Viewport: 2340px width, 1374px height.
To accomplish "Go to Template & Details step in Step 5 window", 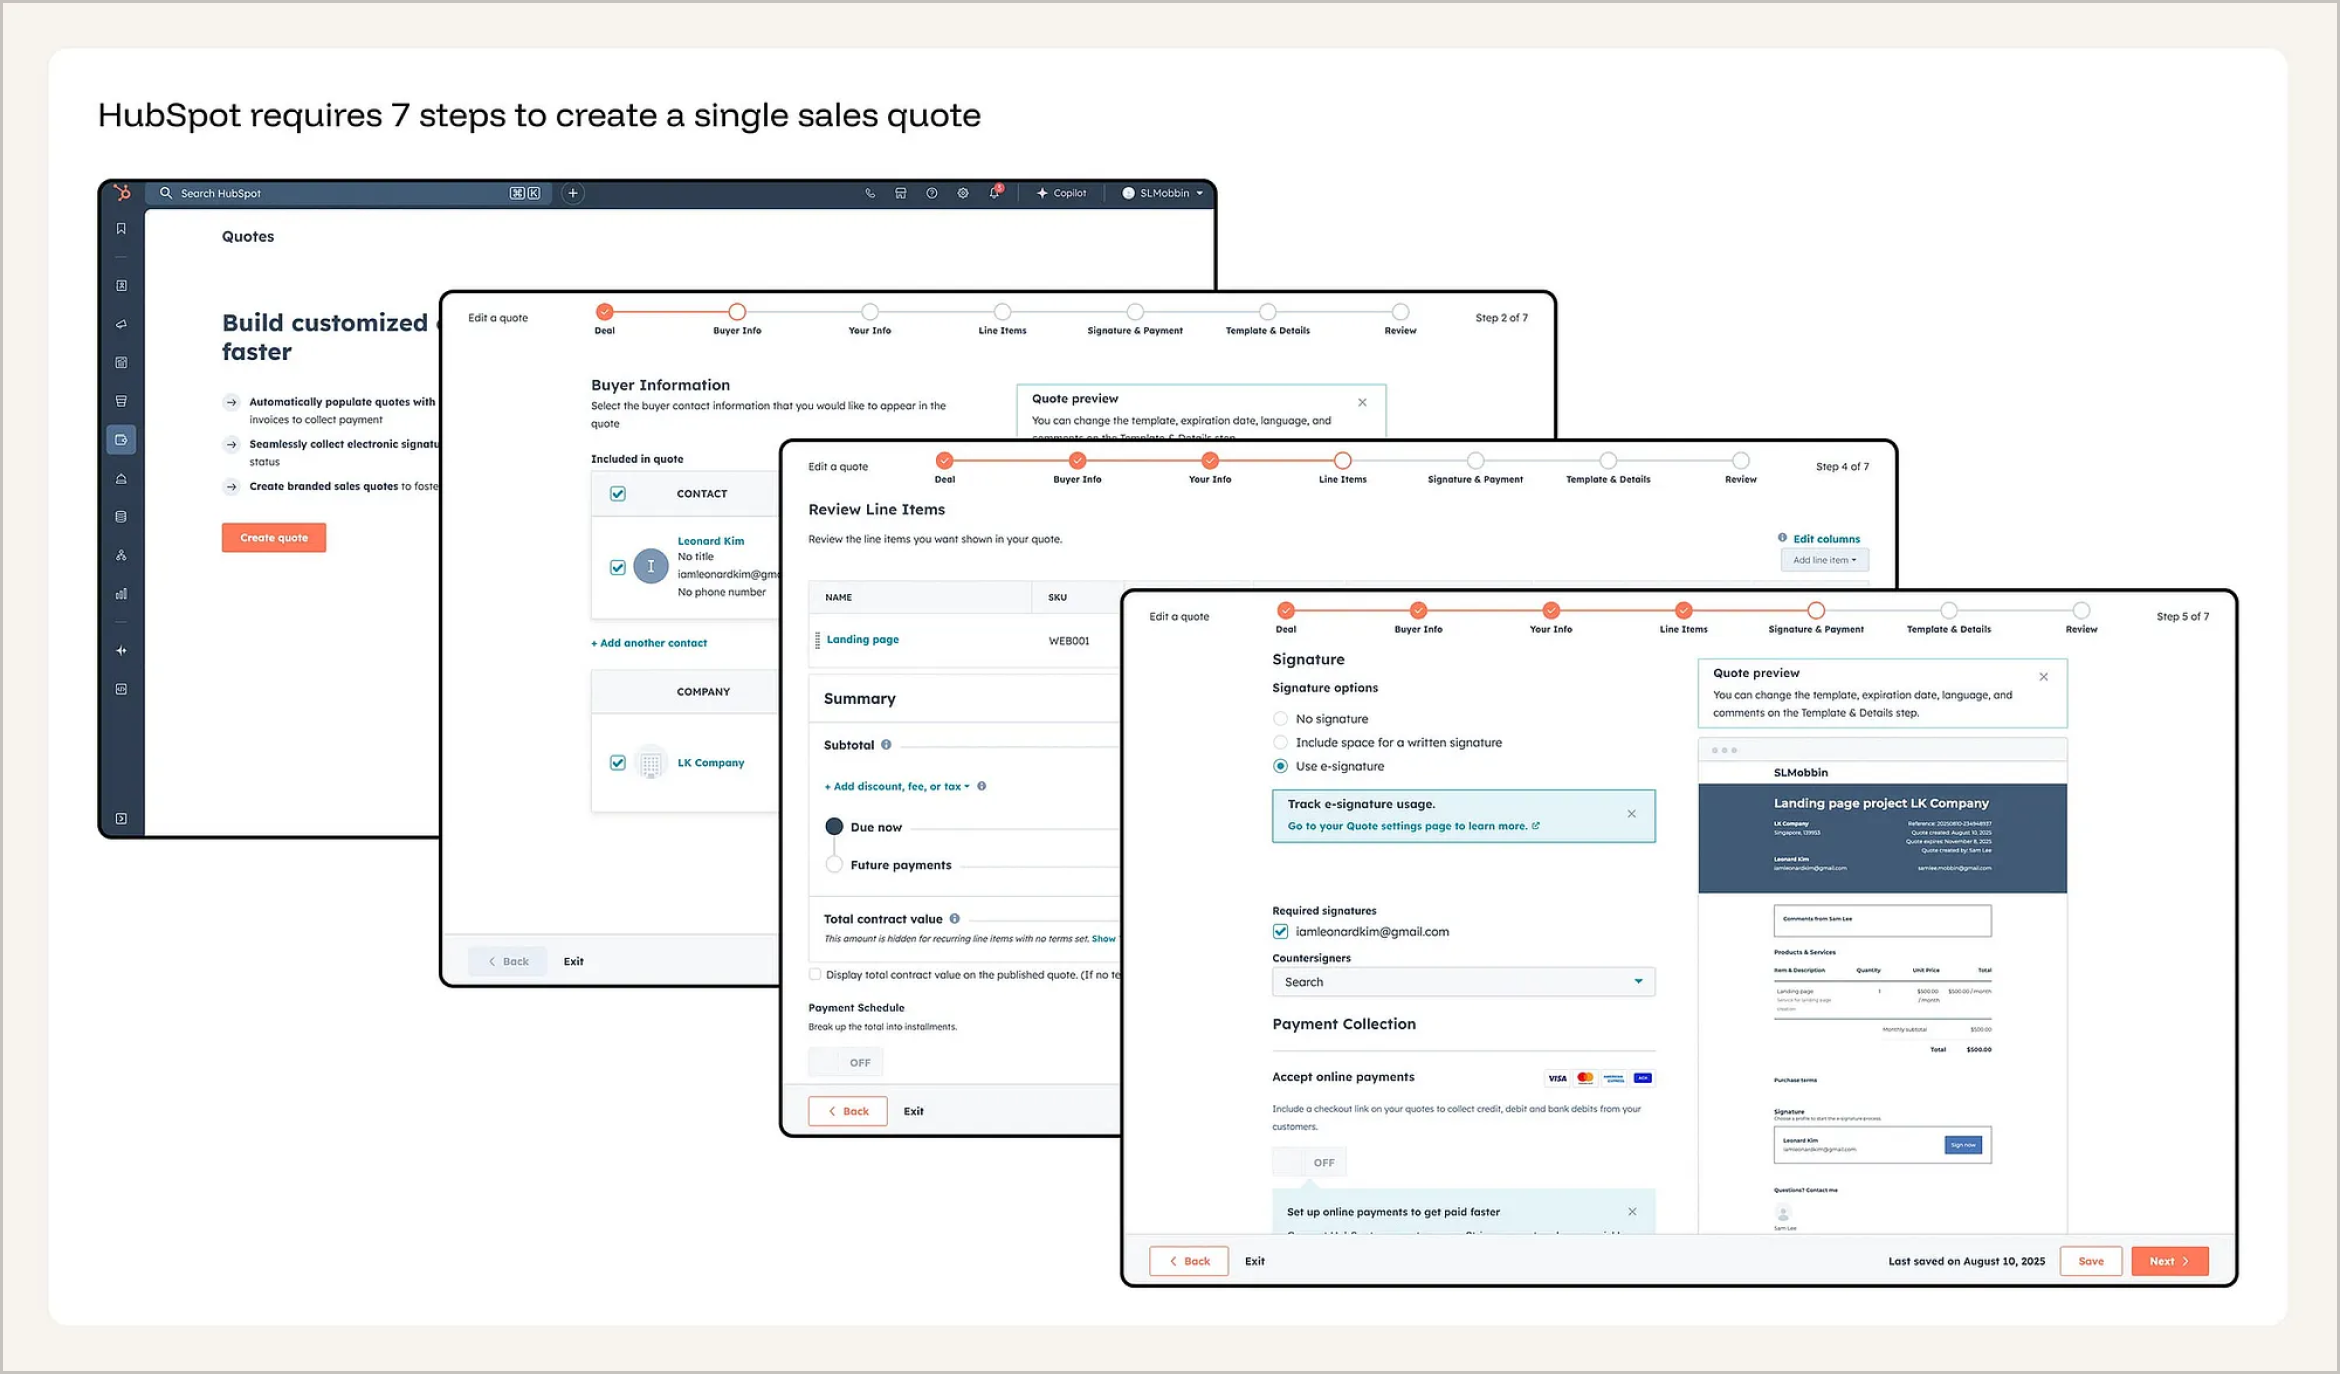I will pos(1948,610).
